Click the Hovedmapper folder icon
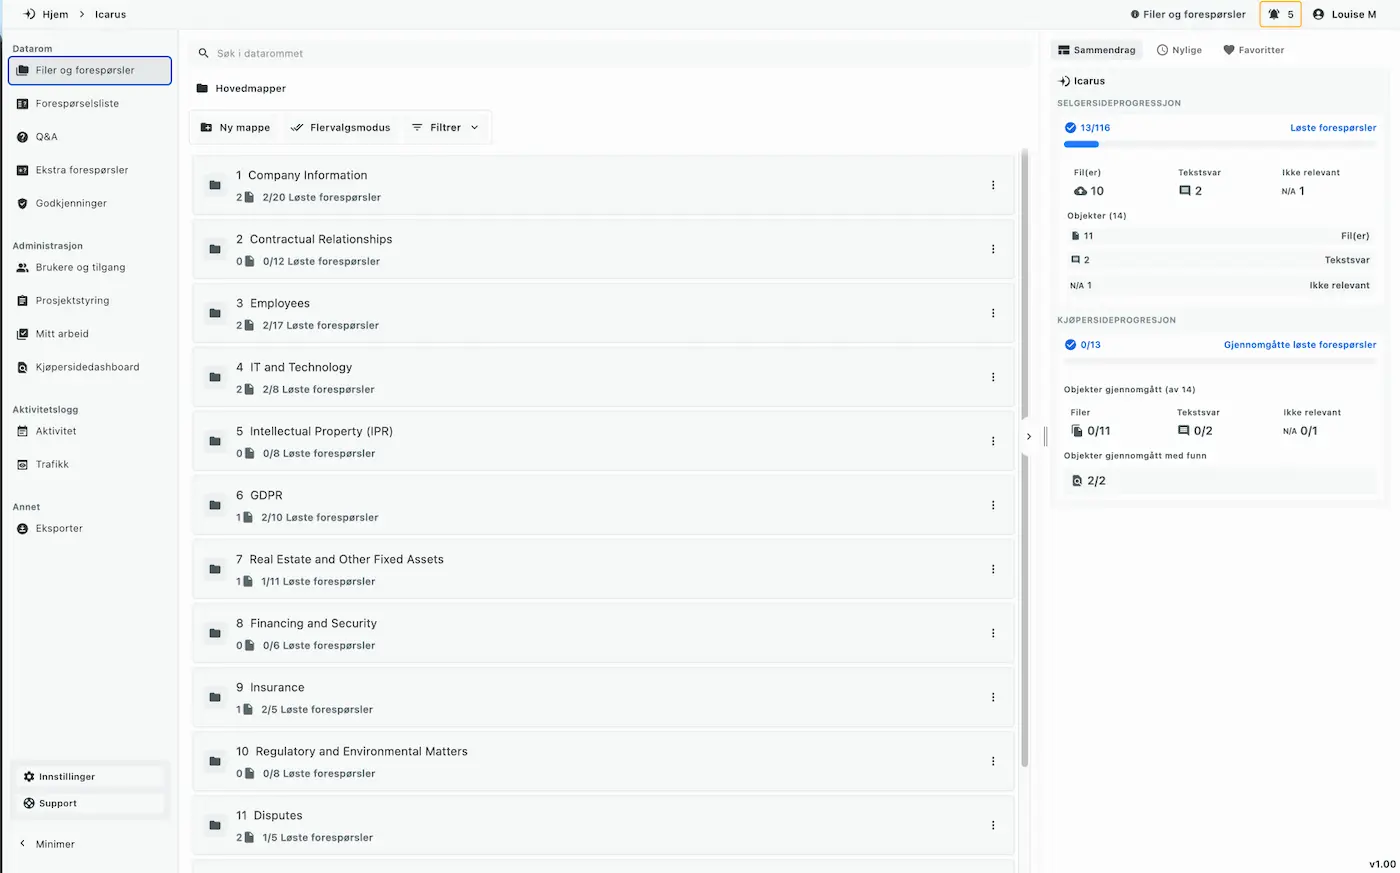Image resolution: width=1400 pixels, height=873 pixels. pyautogui.click(x=202, y=88)
